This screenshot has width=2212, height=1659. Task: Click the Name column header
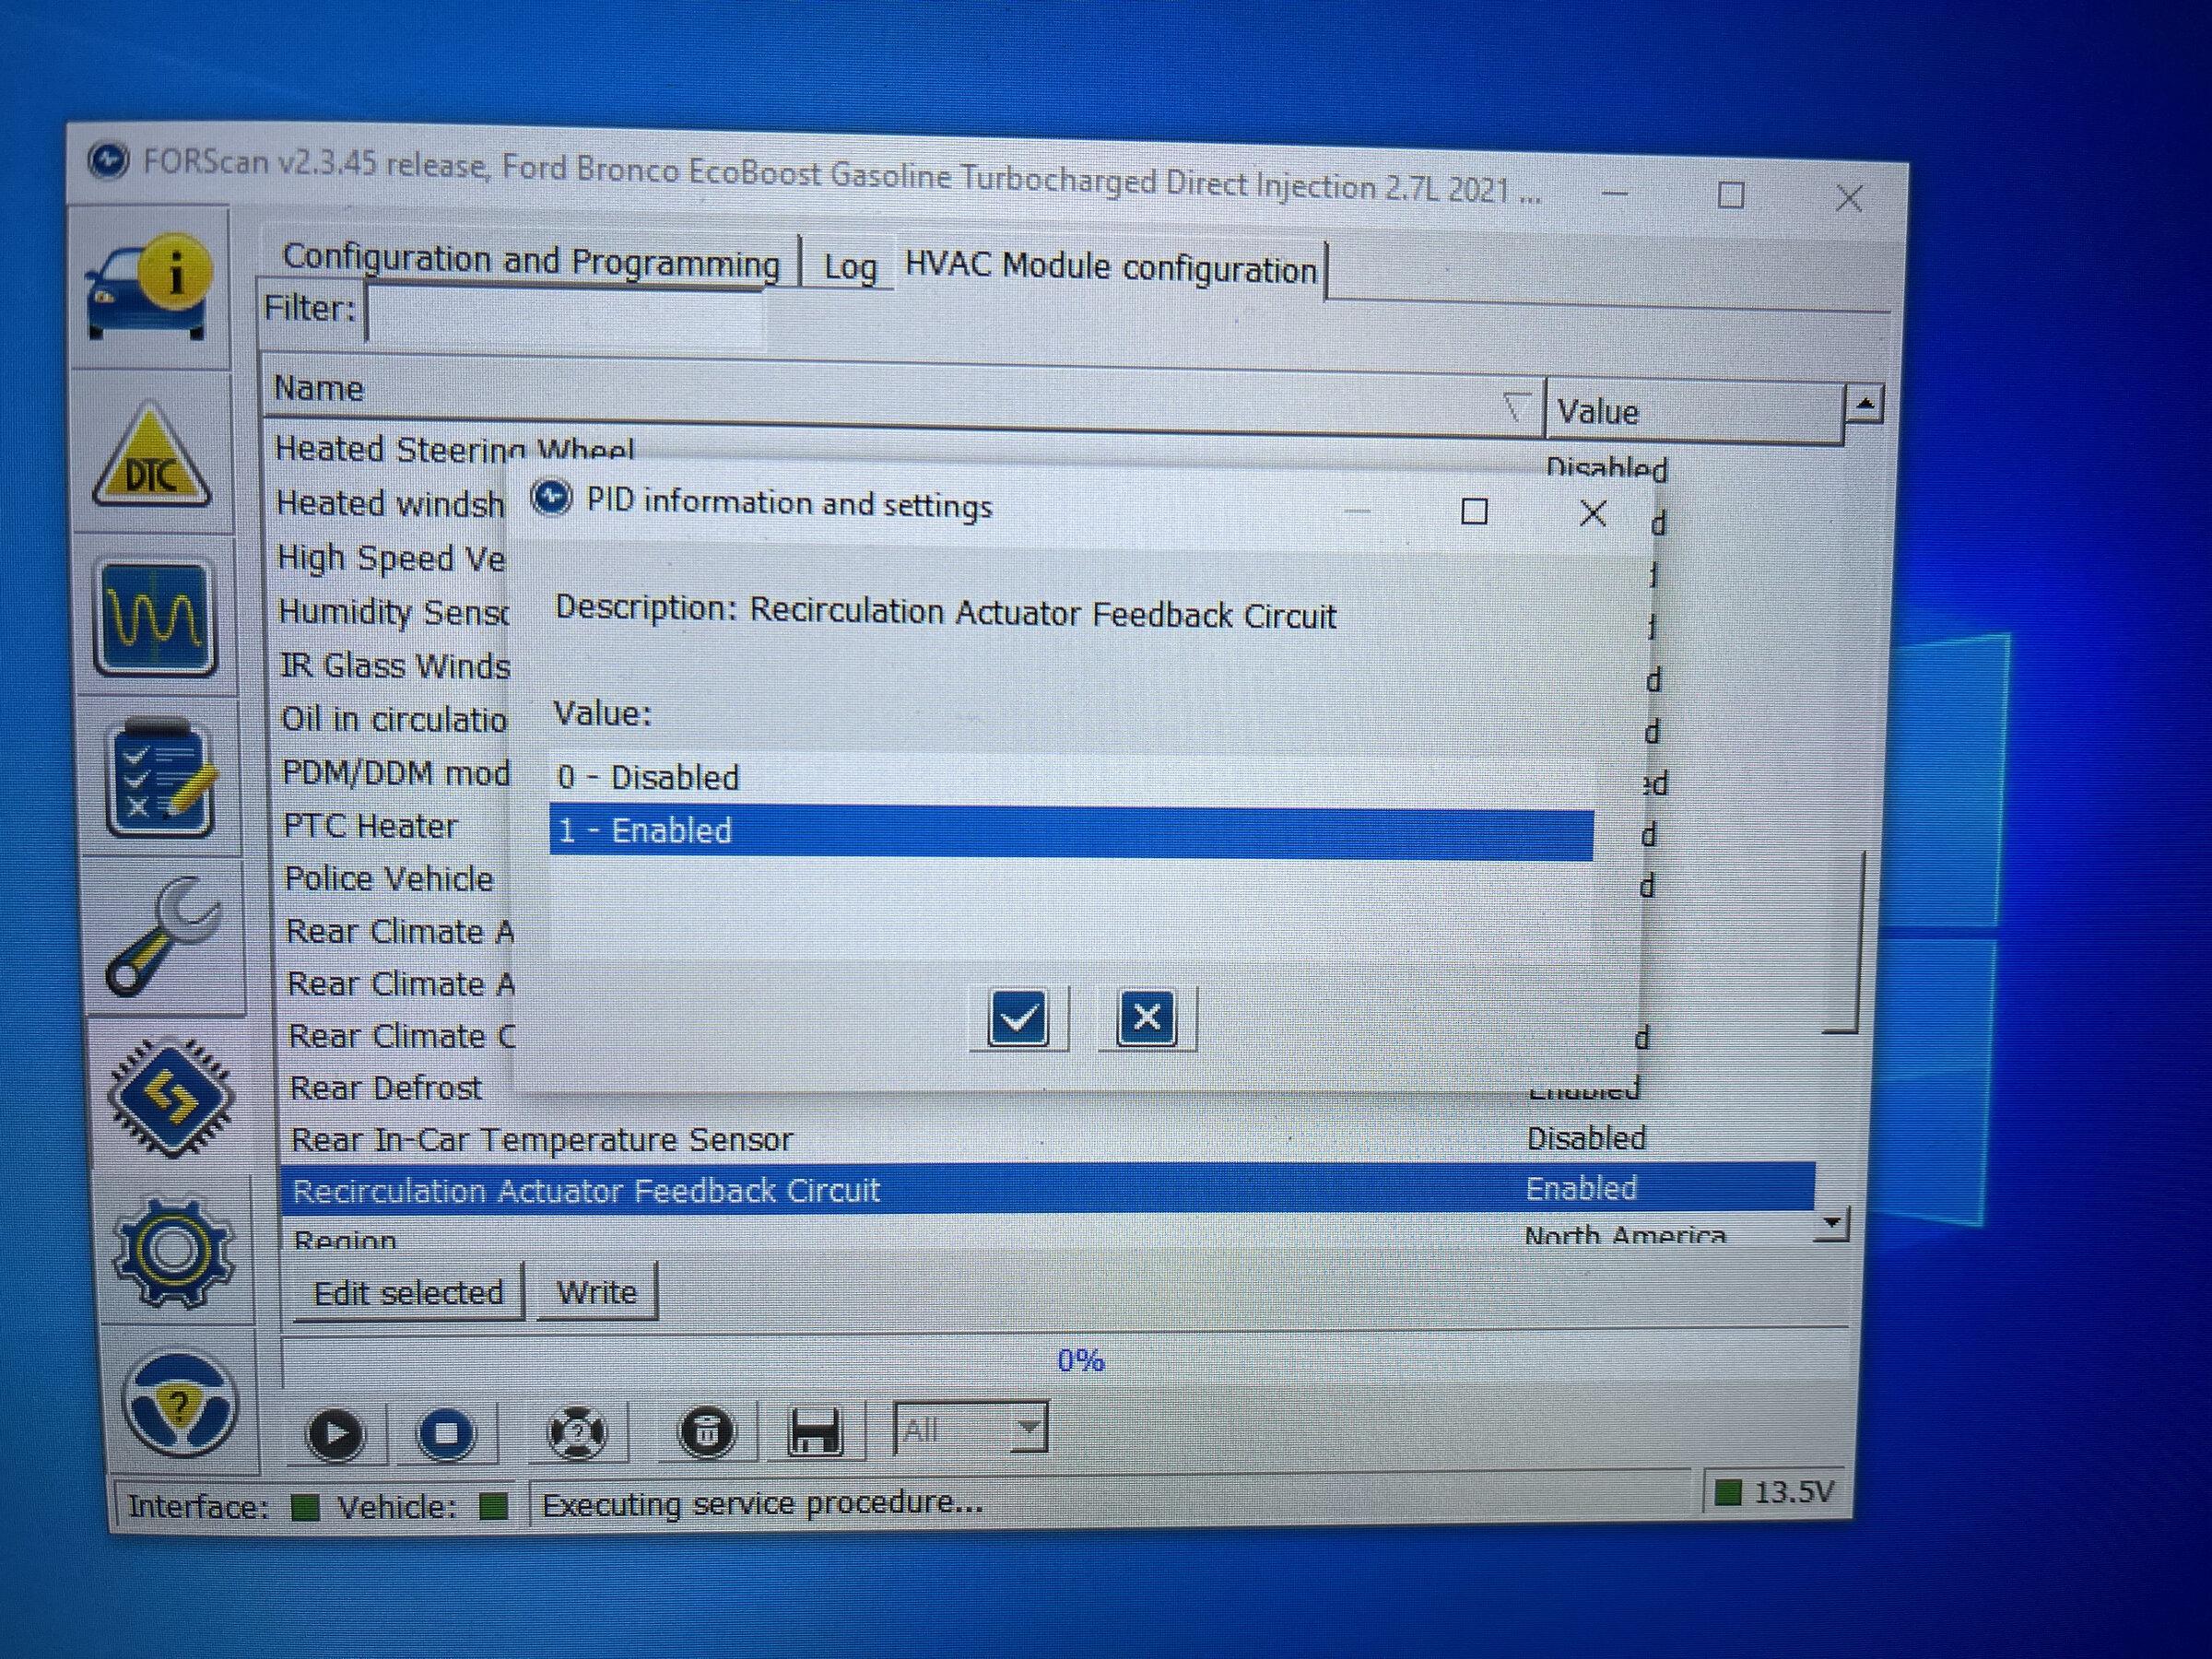(904, 396)
